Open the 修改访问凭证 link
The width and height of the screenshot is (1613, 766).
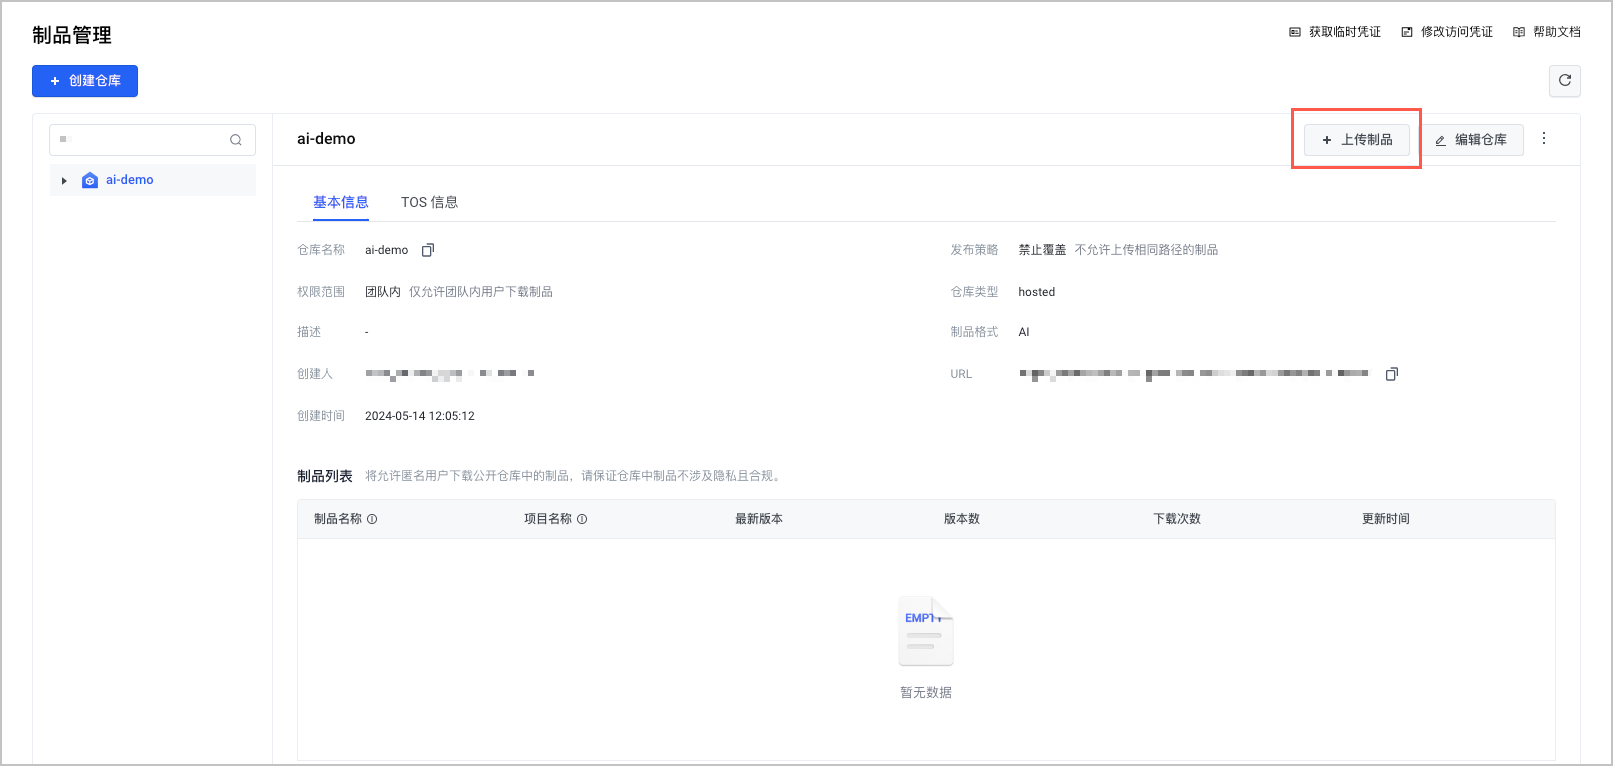[1447, 32]
